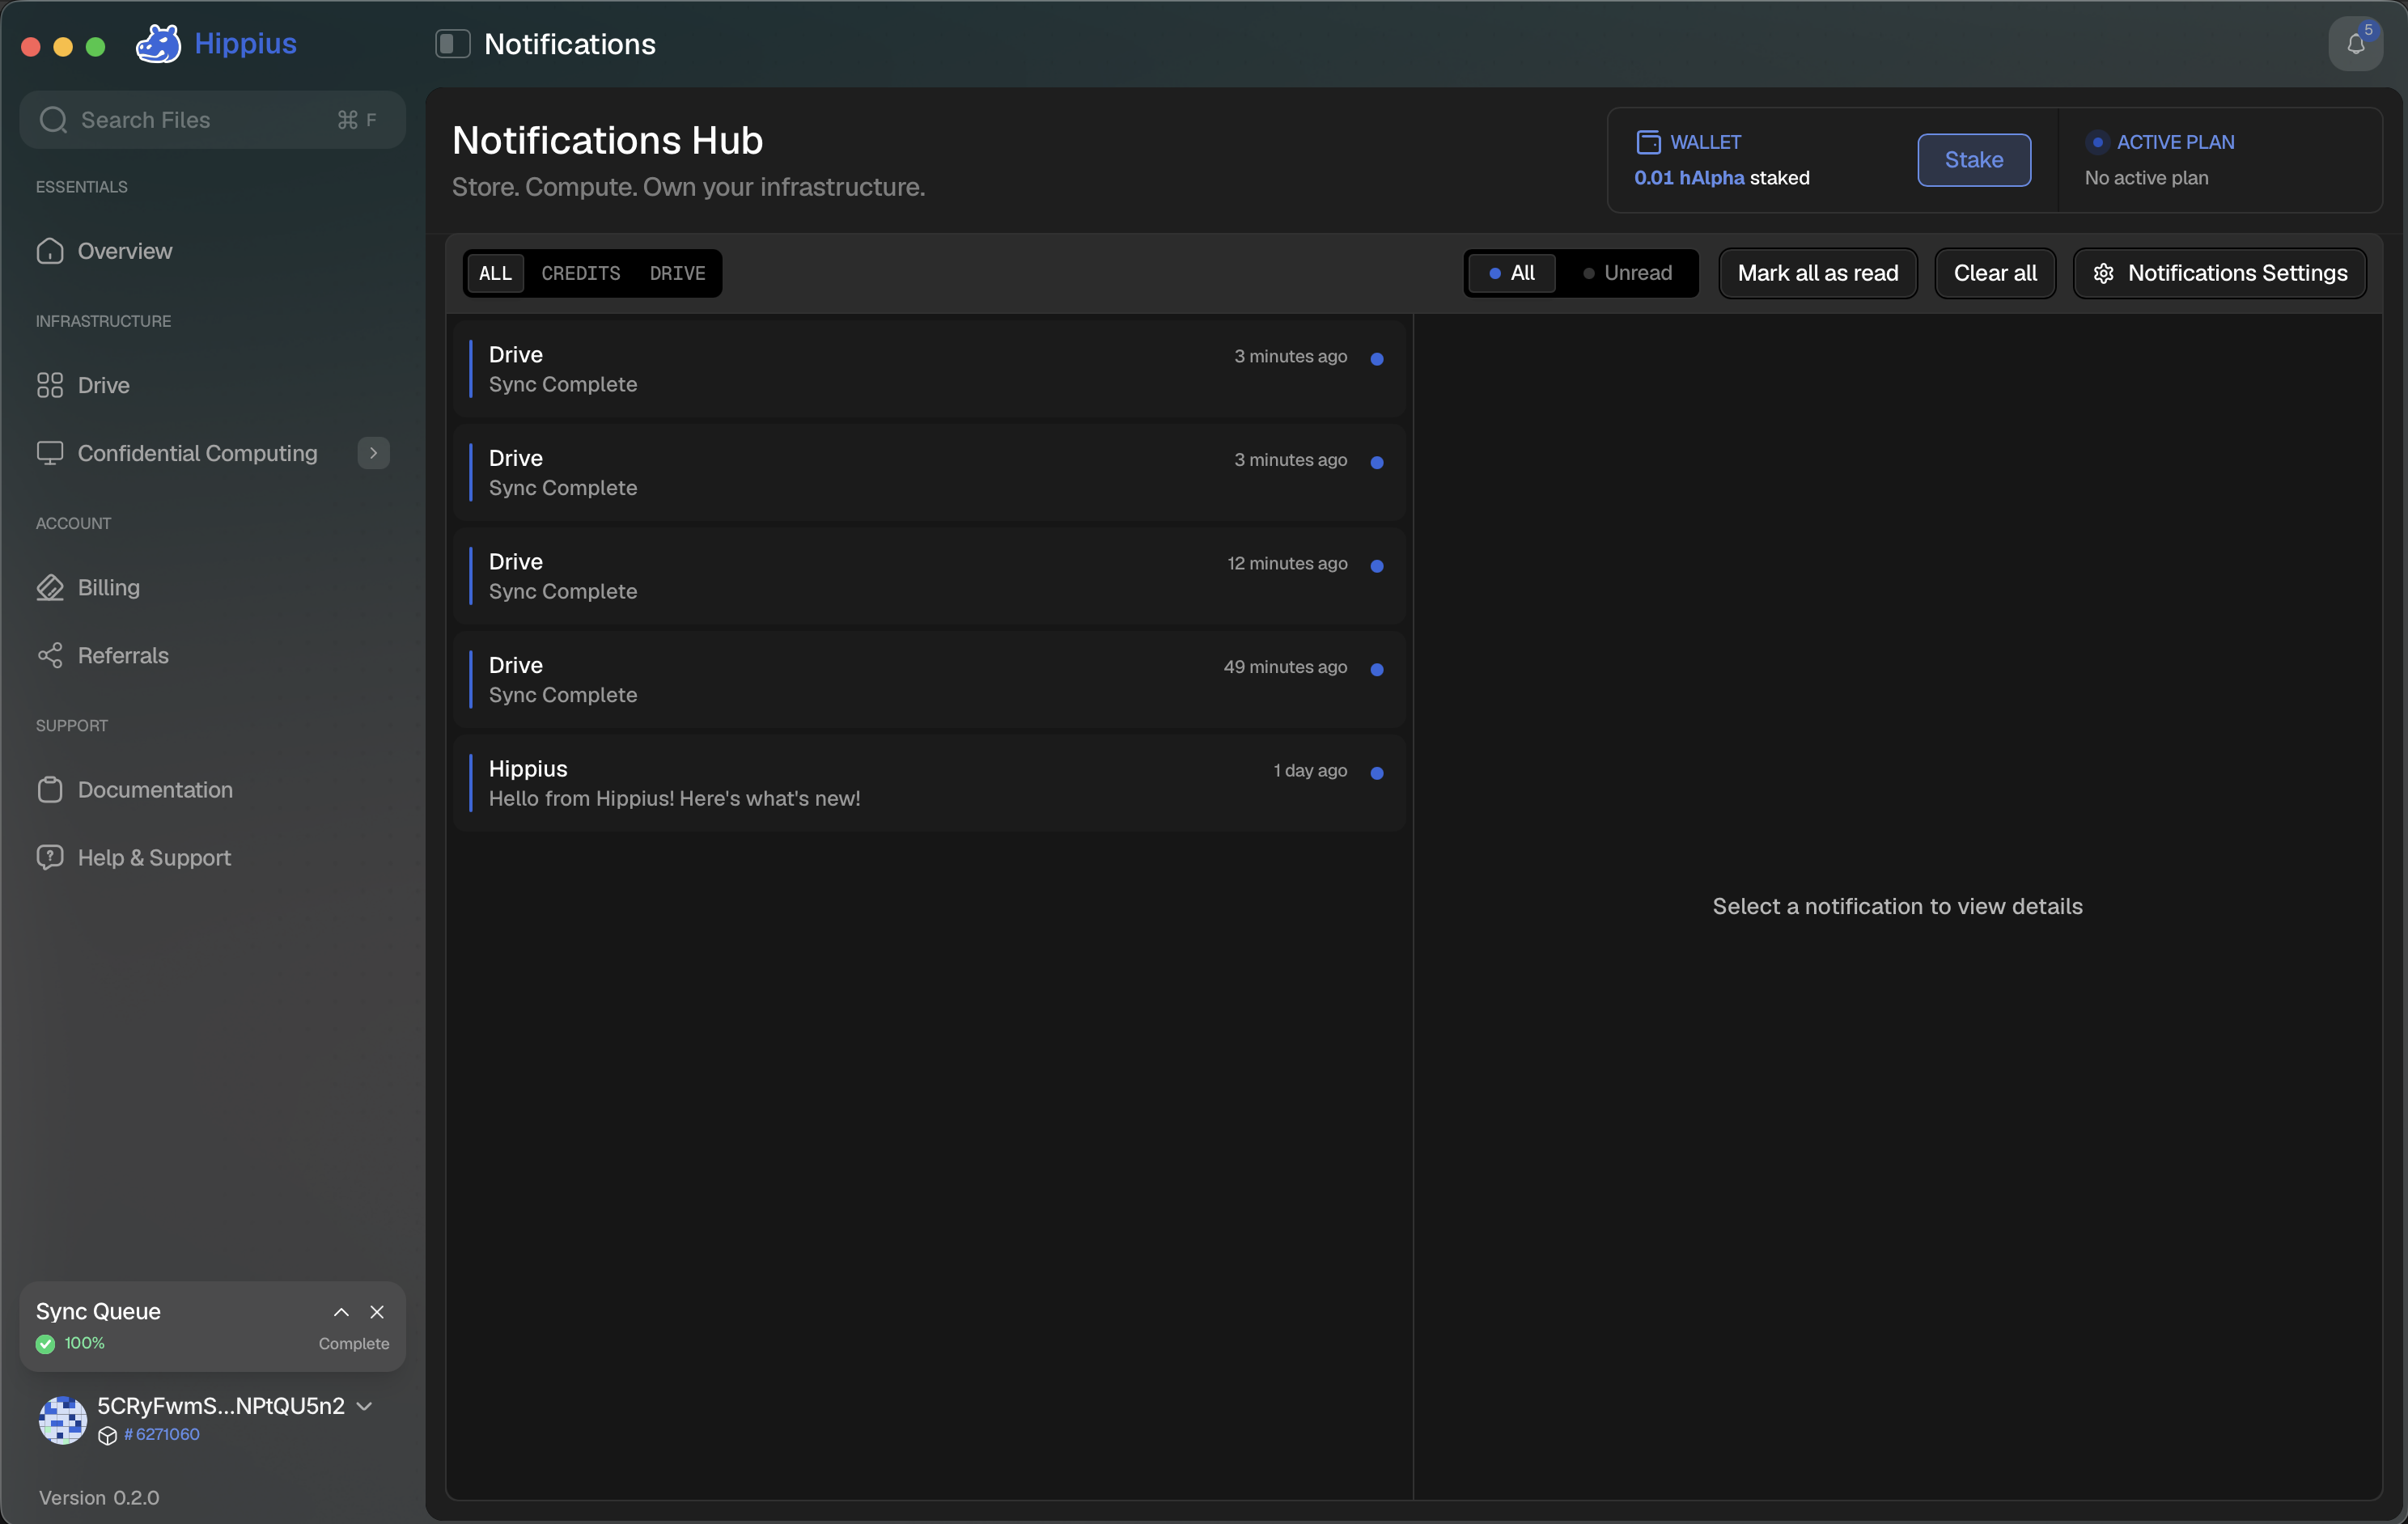Click the green checkmark sync status icon
Image resolution: width=2408 pixels, height=1524 pixels.
click(45, 1343)
